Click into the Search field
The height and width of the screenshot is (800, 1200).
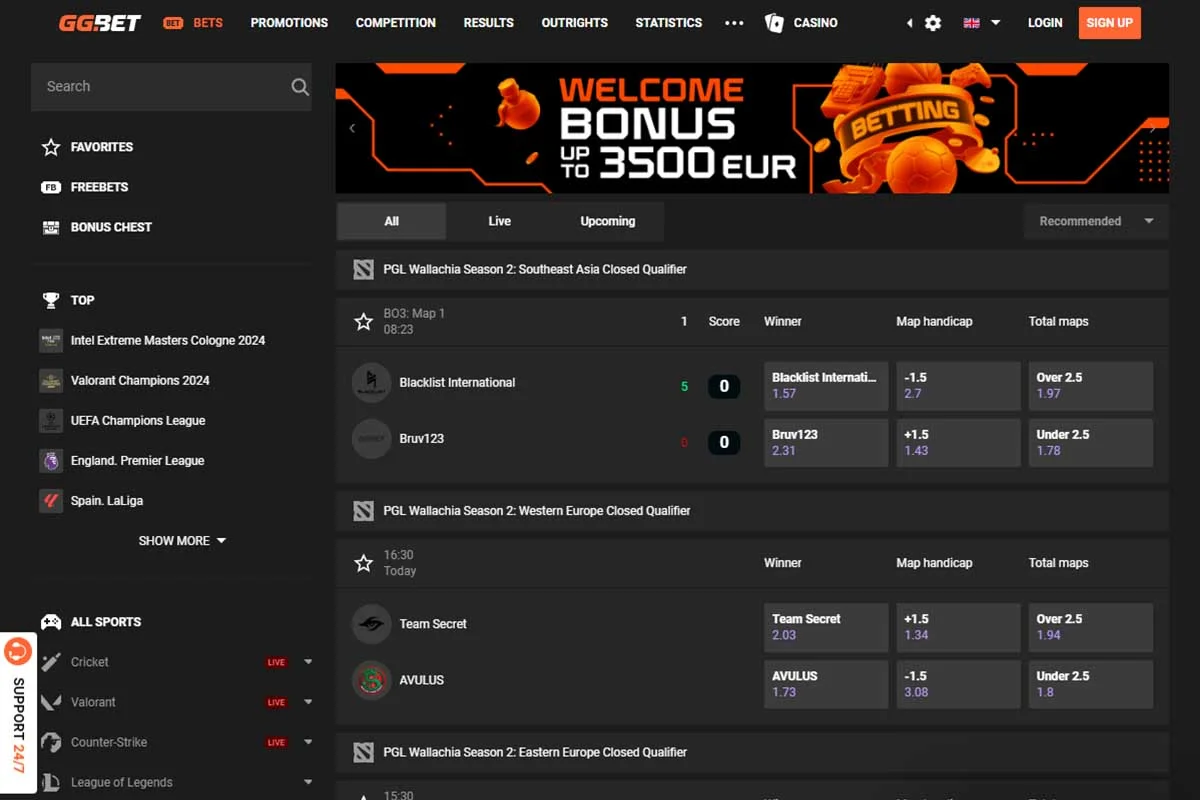click(171, 87)
